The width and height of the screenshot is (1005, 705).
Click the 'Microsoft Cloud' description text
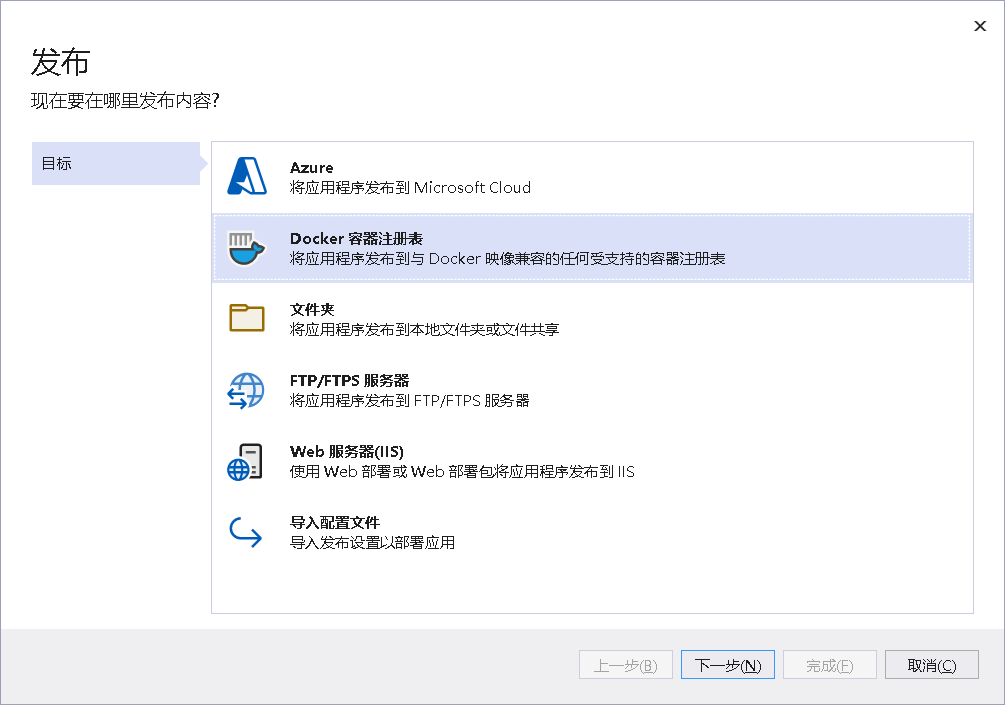click(472, 188)
